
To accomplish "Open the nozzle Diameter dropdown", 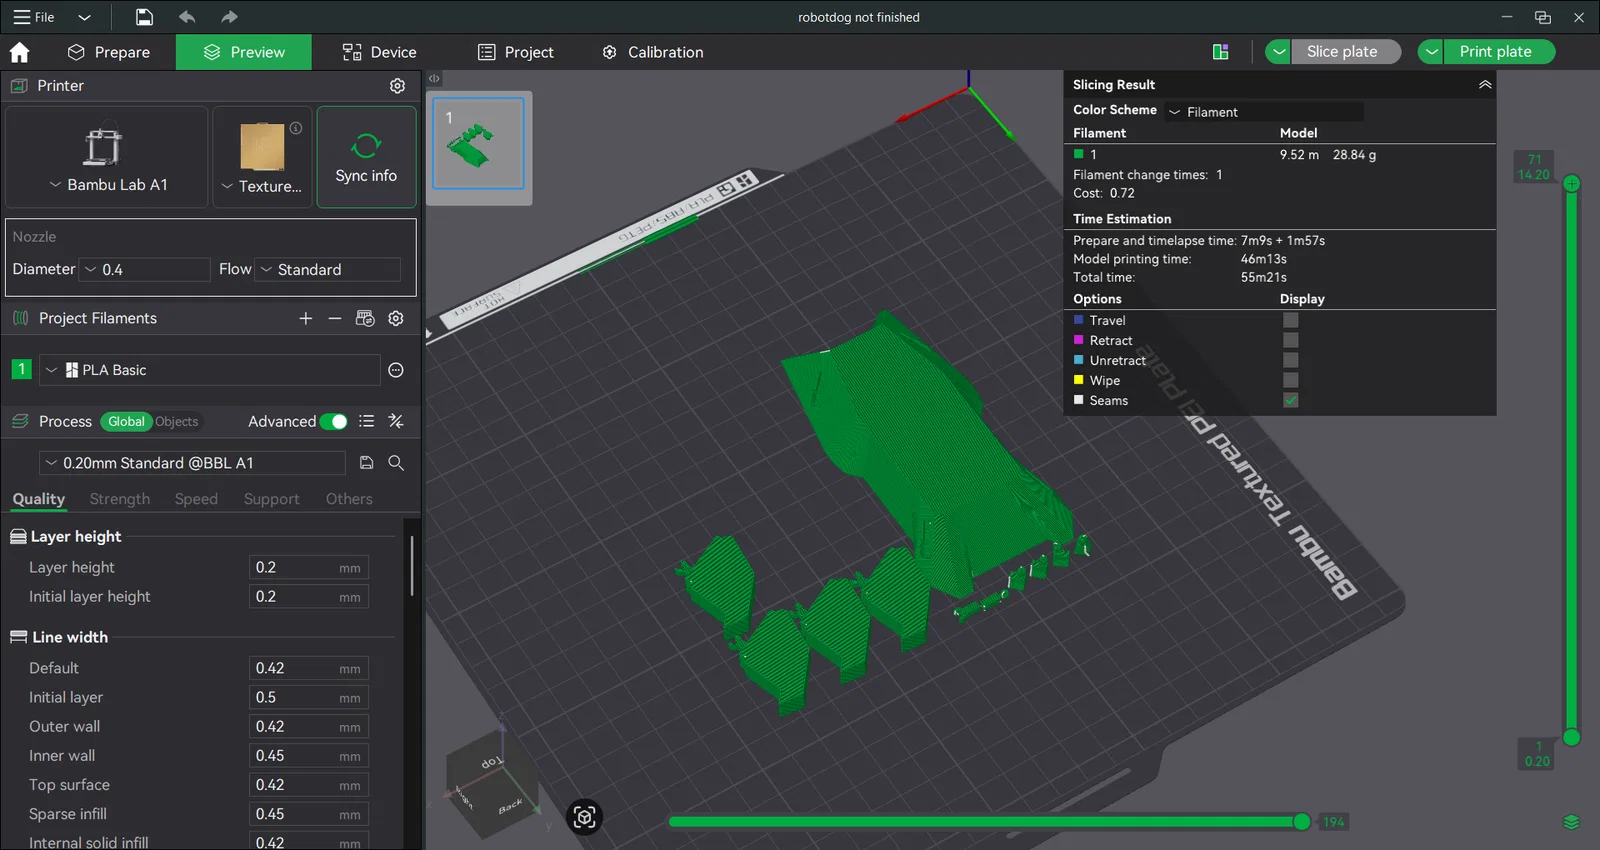I will [x=145, y=269].
